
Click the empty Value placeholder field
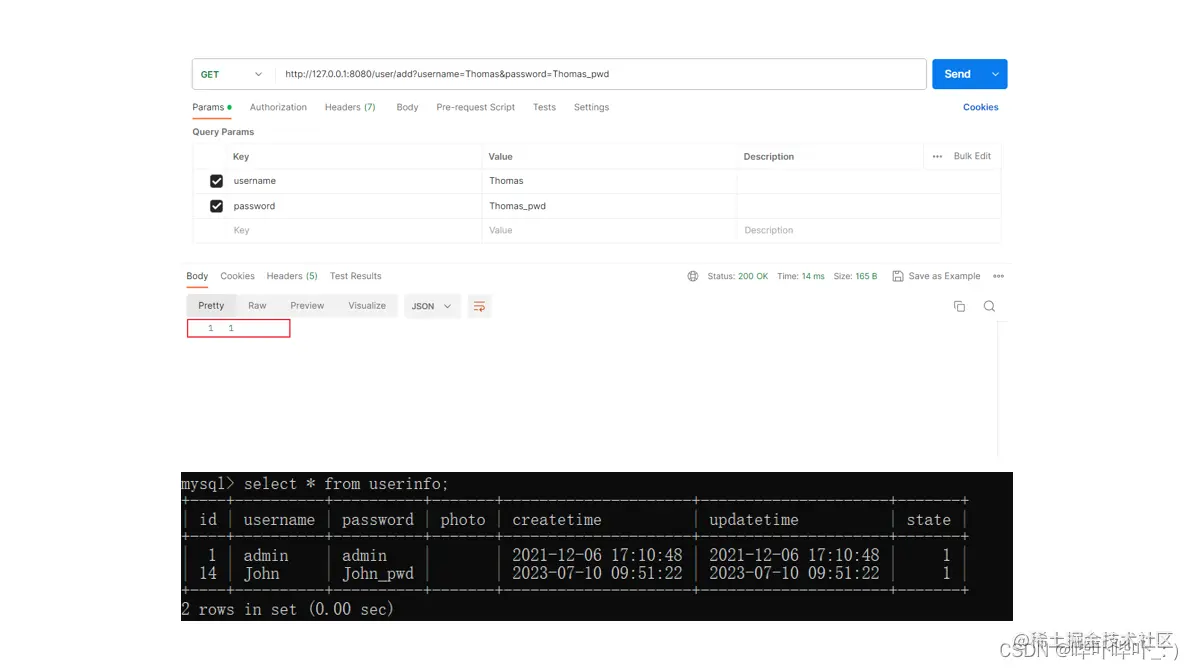609,230
